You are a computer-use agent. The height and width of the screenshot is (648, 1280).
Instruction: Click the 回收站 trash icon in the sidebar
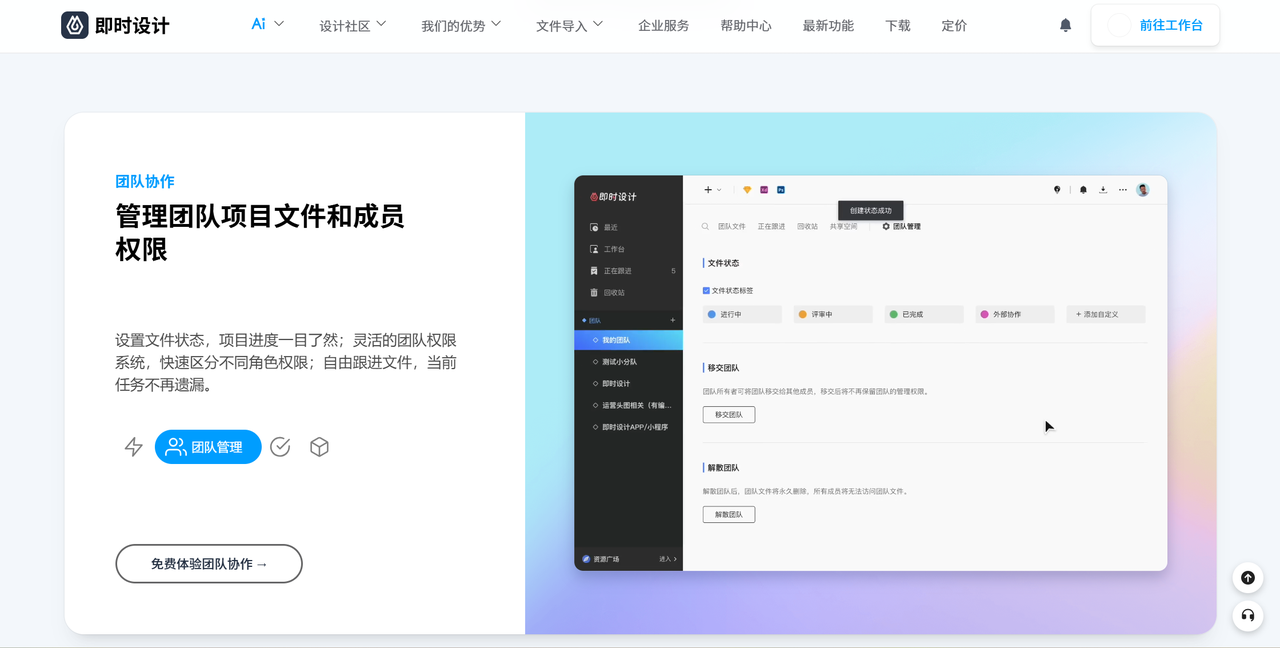[x=594, y=292]
